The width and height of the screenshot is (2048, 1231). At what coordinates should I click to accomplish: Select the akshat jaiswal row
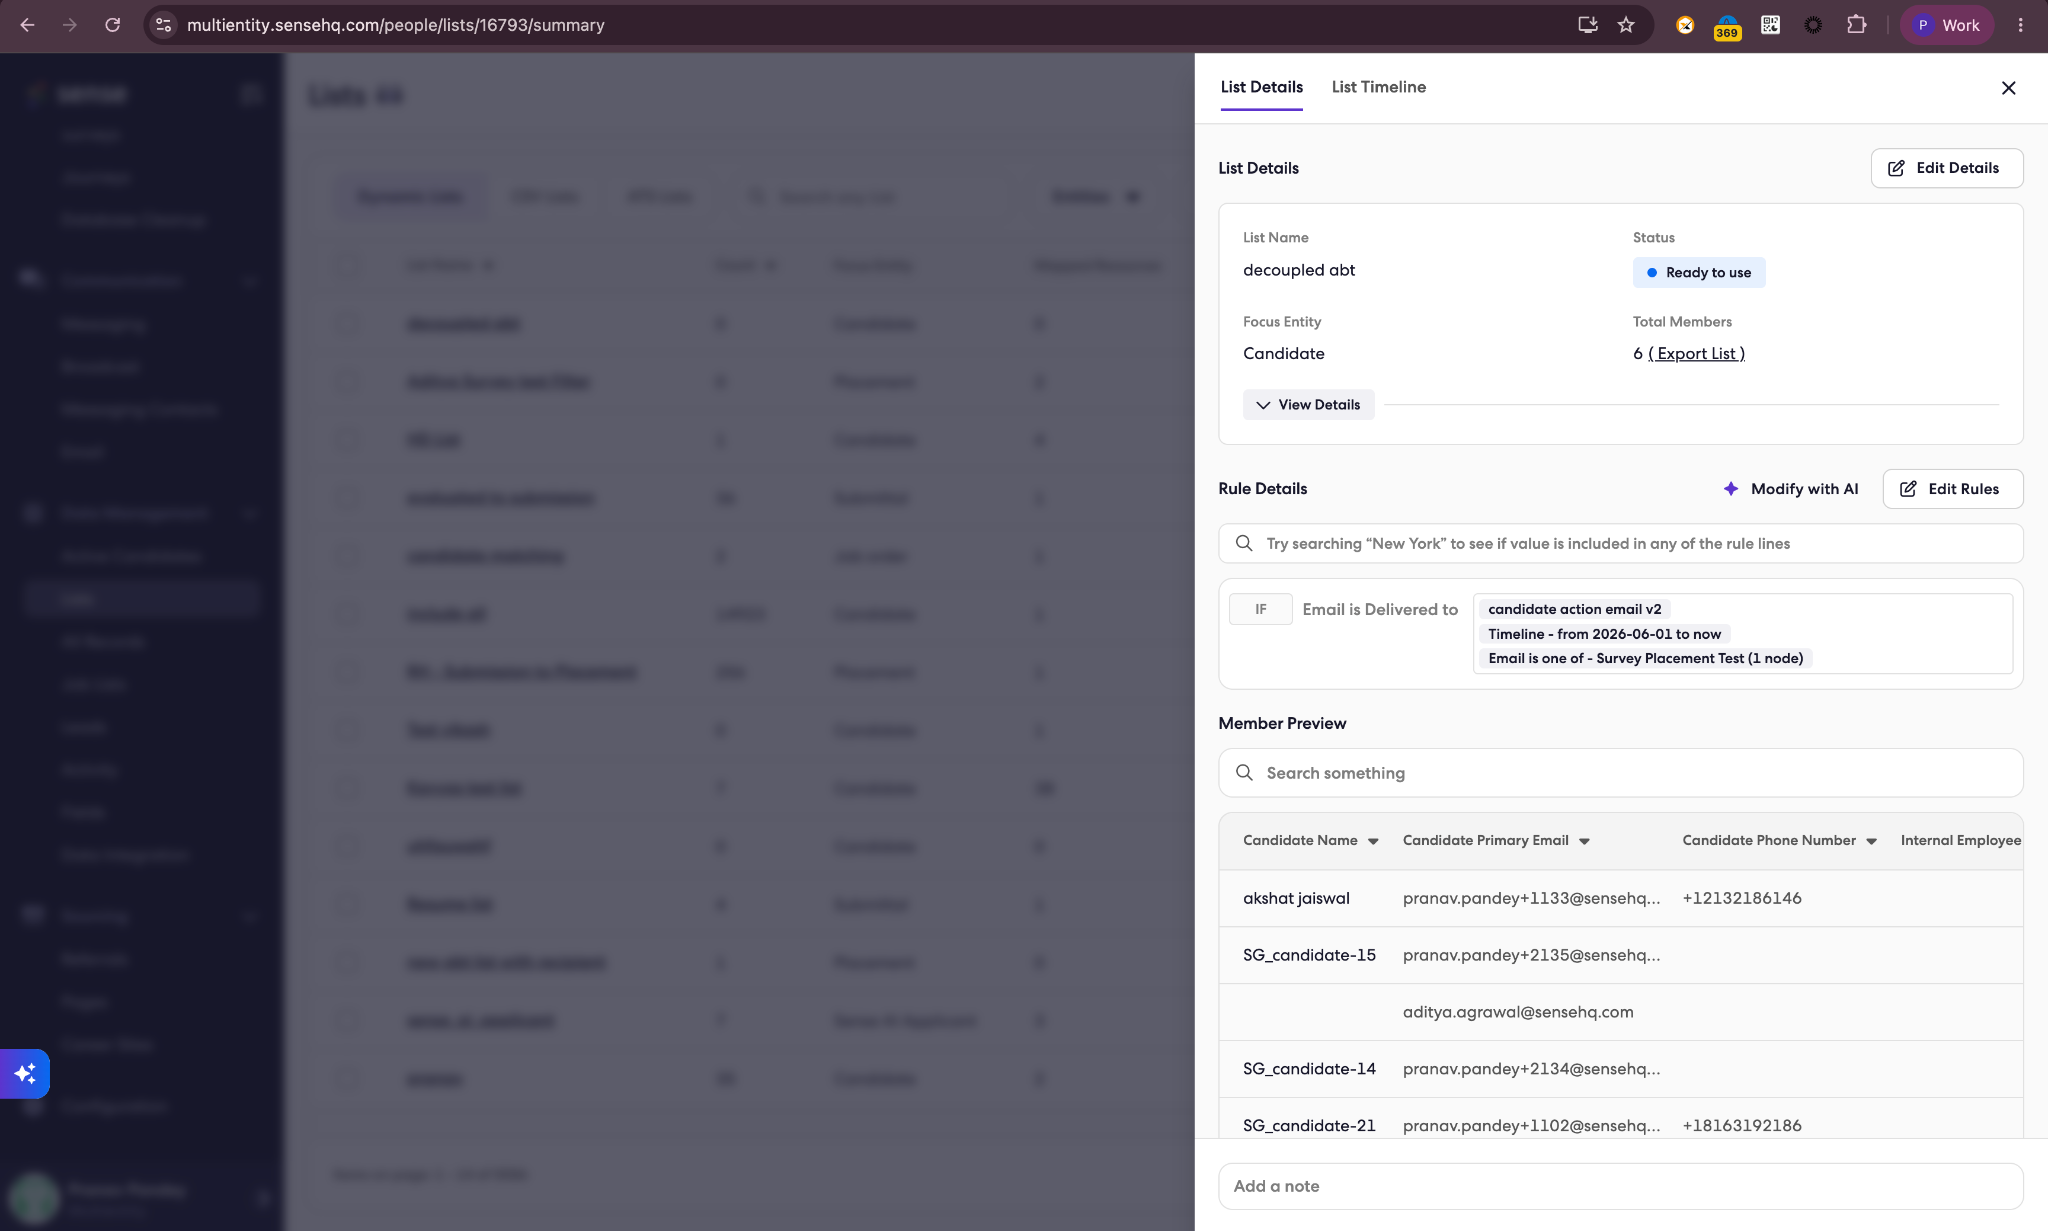click(1620, 898)
